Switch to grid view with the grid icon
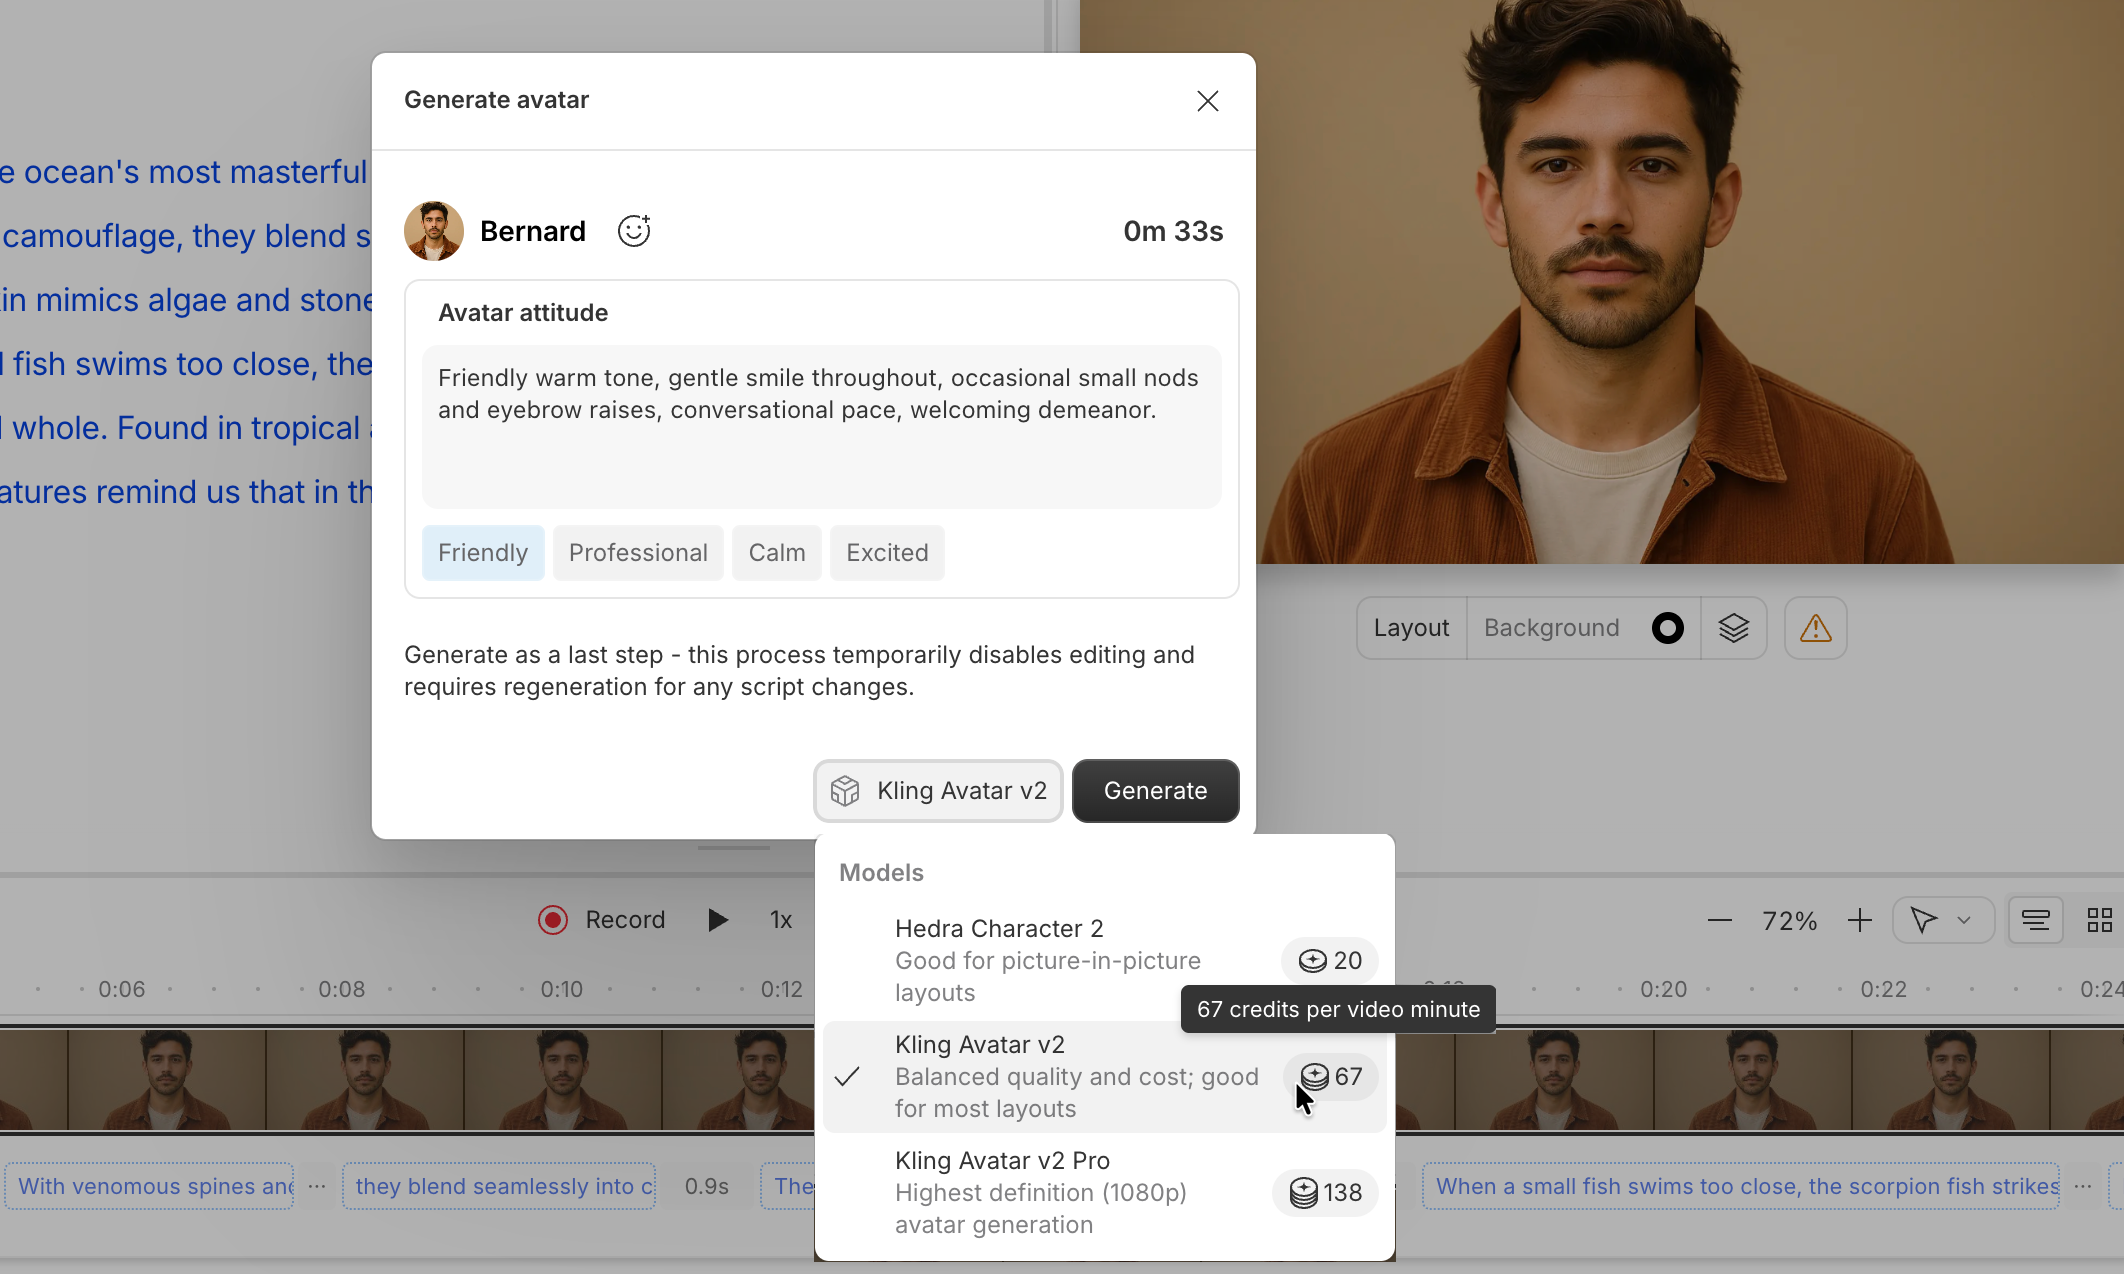 tap(2099, 920)
